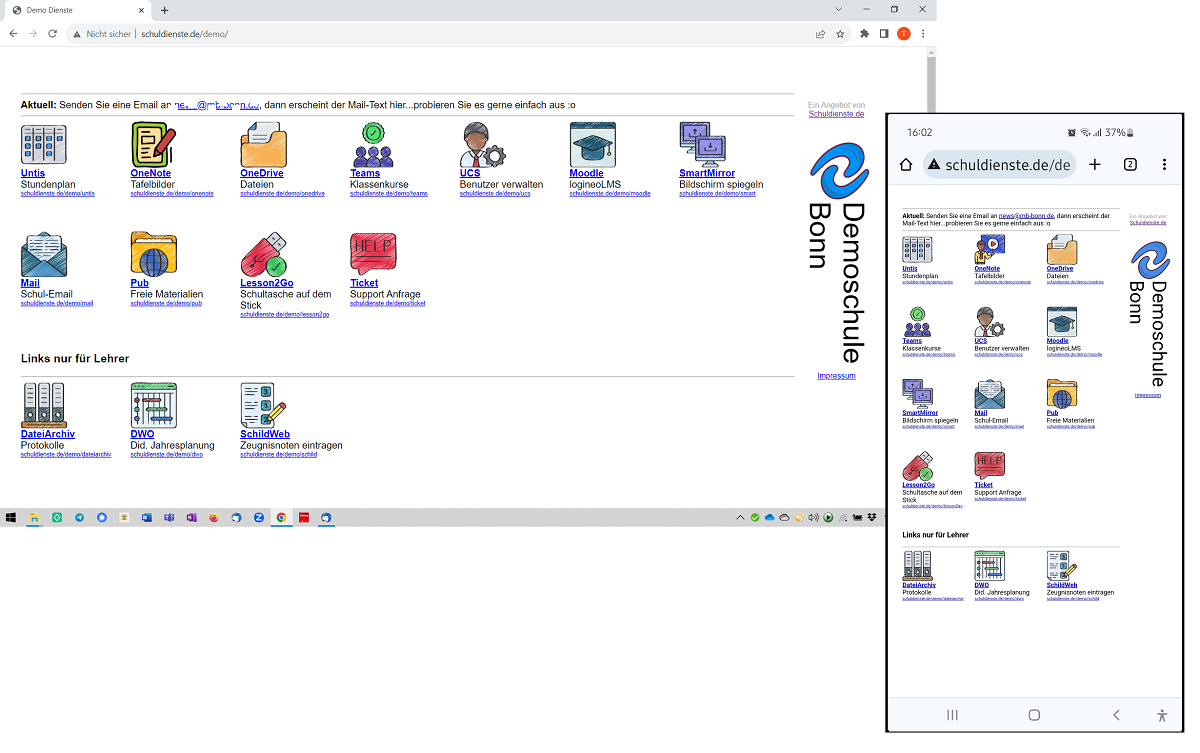Click the DateiArchiv link

click(x=47, y=435)
